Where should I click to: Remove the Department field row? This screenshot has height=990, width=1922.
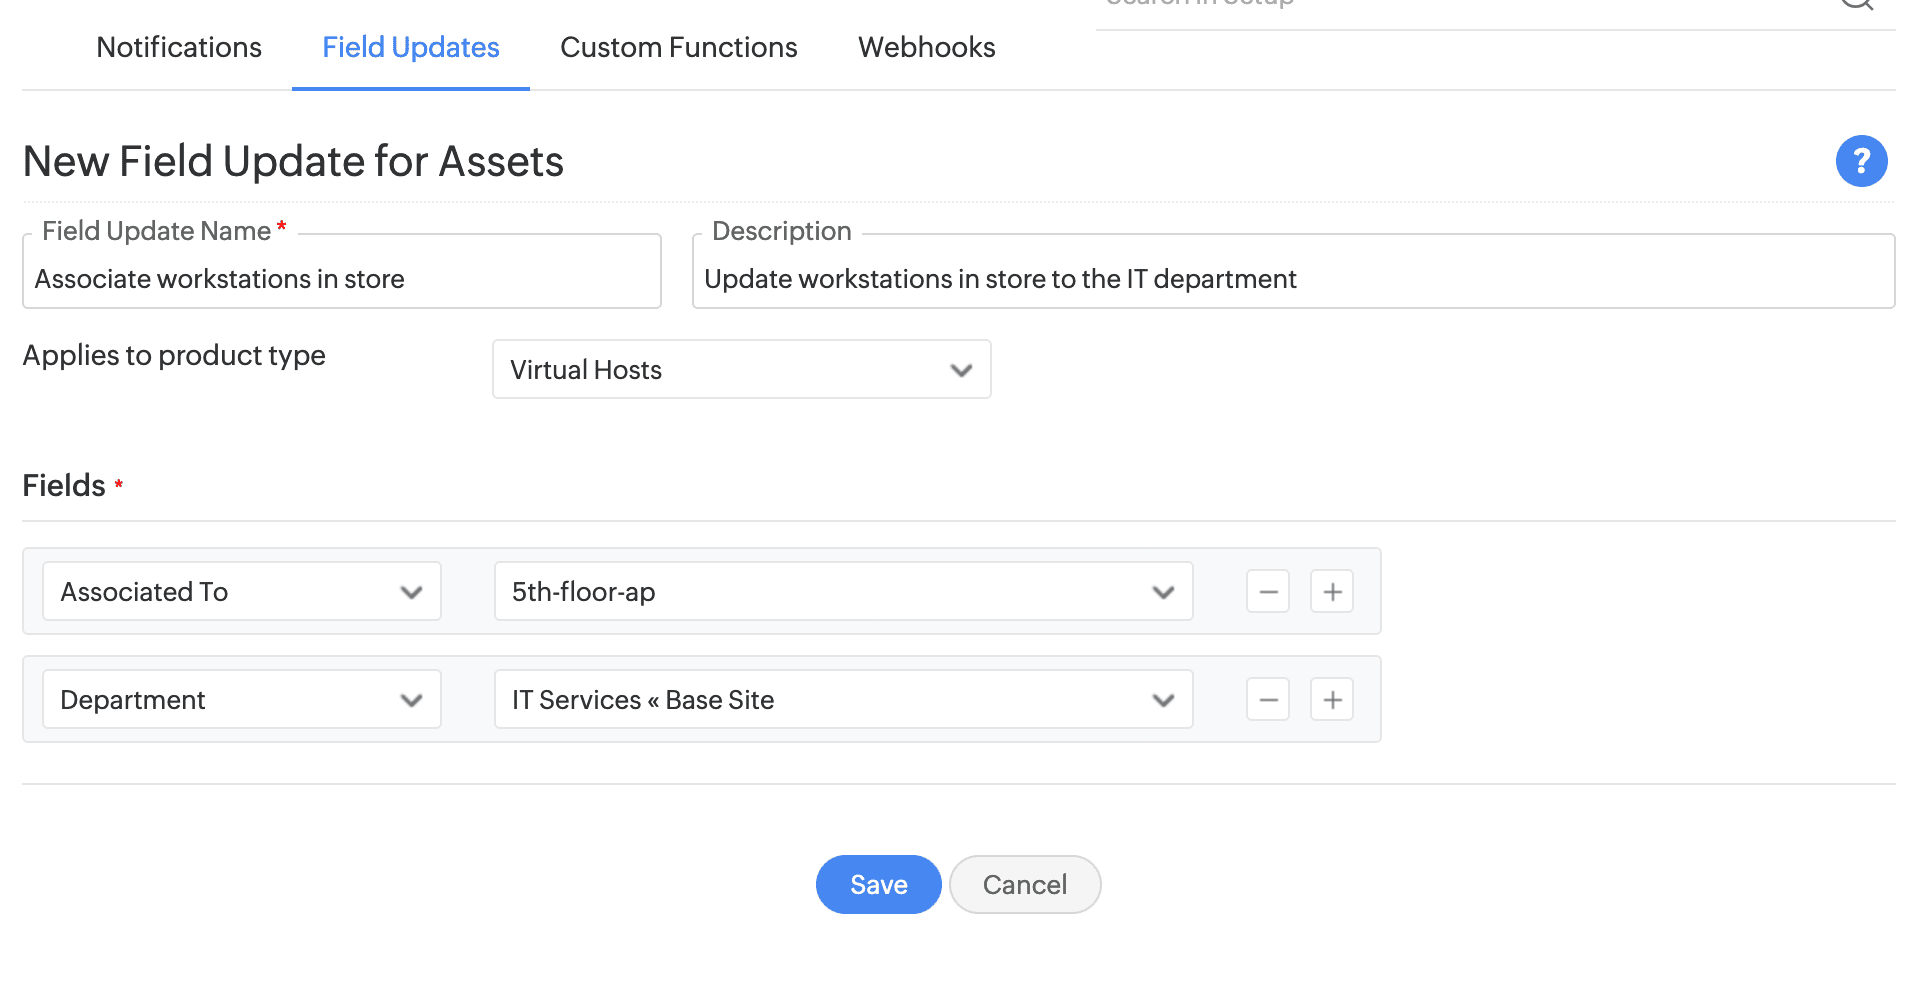point(1267,700)
